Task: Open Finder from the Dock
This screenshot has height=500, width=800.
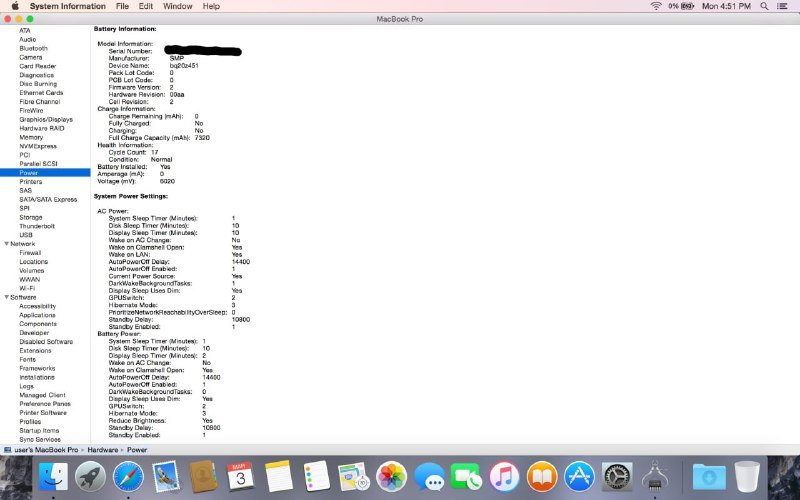Action: tap(53, 477)
